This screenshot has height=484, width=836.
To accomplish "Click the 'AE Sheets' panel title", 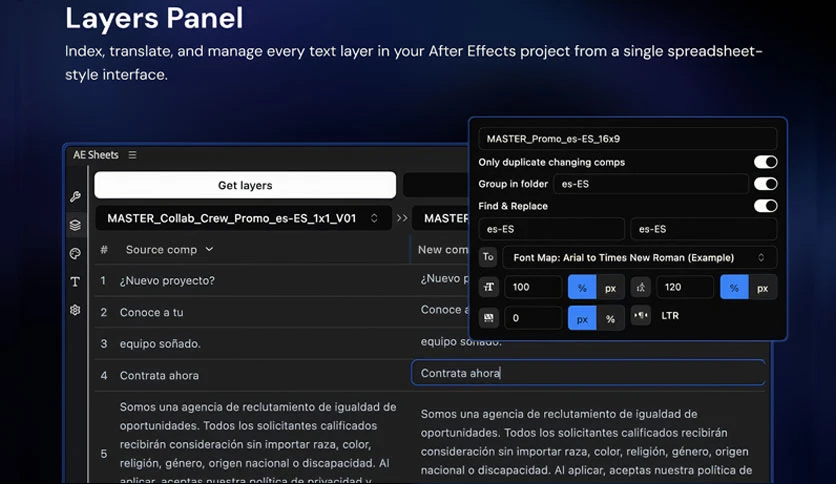I will pos(95,155).
